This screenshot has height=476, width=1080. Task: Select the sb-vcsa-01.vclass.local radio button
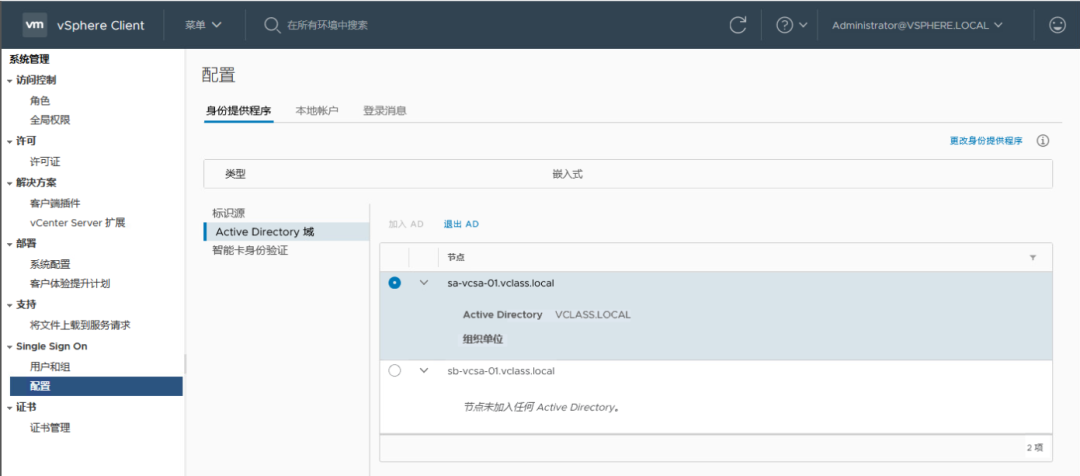395,371
